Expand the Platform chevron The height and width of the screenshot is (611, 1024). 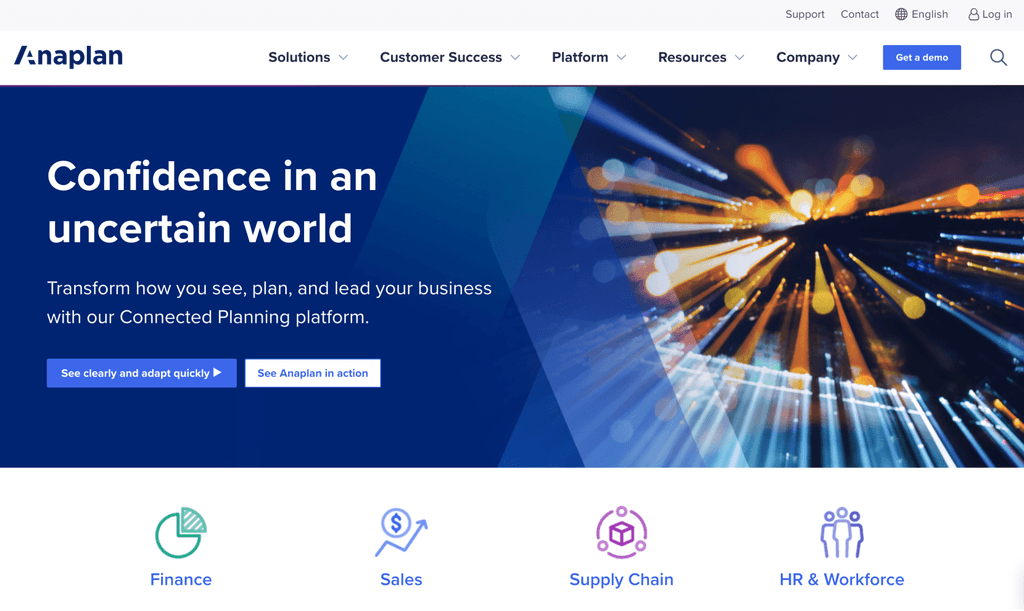coord(621,57)
